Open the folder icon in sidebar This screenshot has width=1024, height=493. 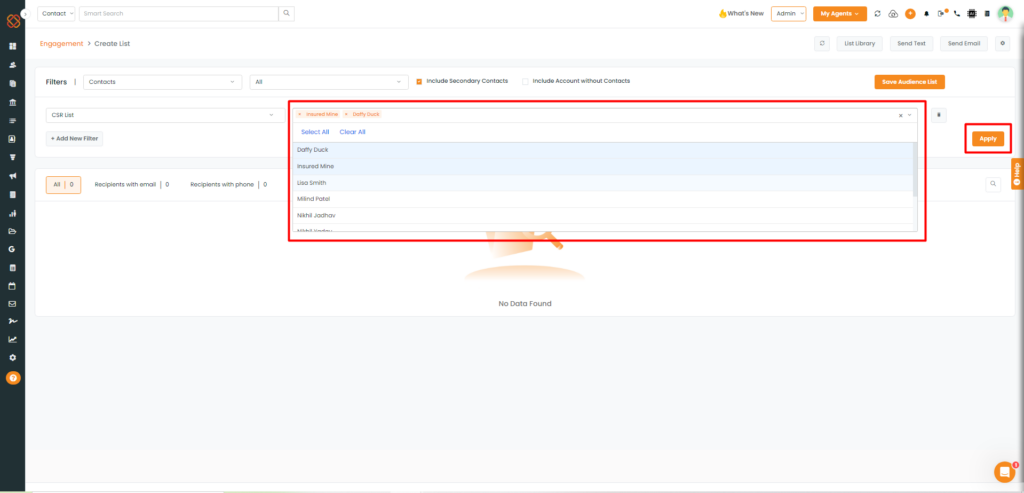coord(12,231)
